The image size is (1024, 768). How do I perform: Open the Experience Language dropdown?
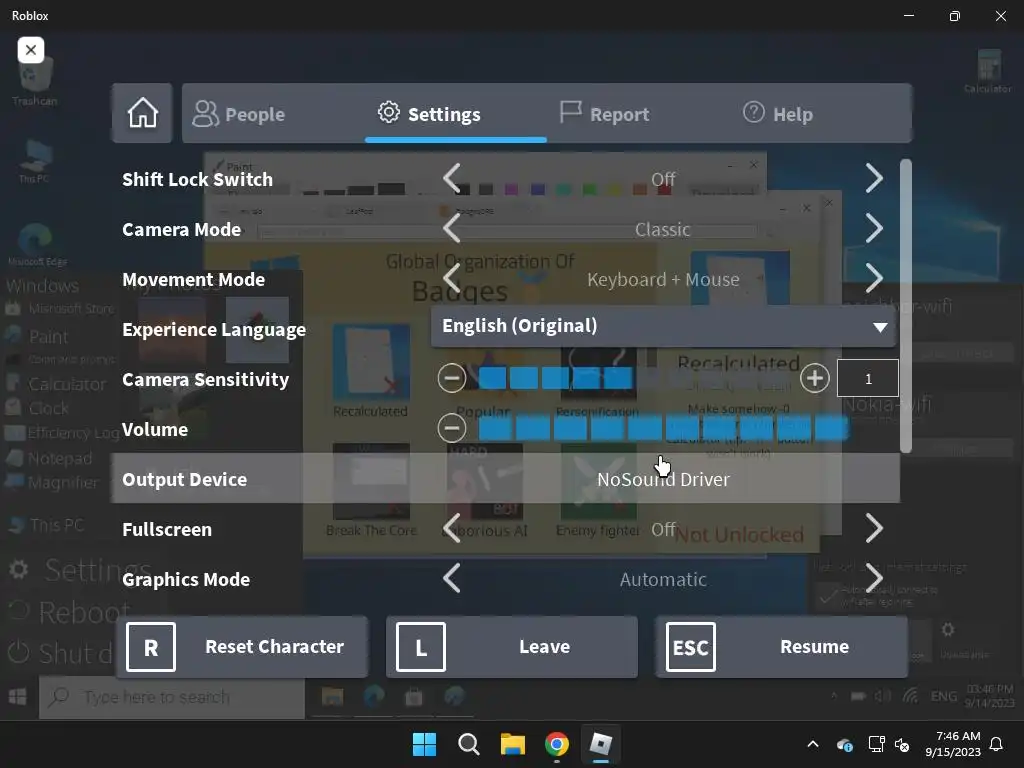[x=664, y=326]
